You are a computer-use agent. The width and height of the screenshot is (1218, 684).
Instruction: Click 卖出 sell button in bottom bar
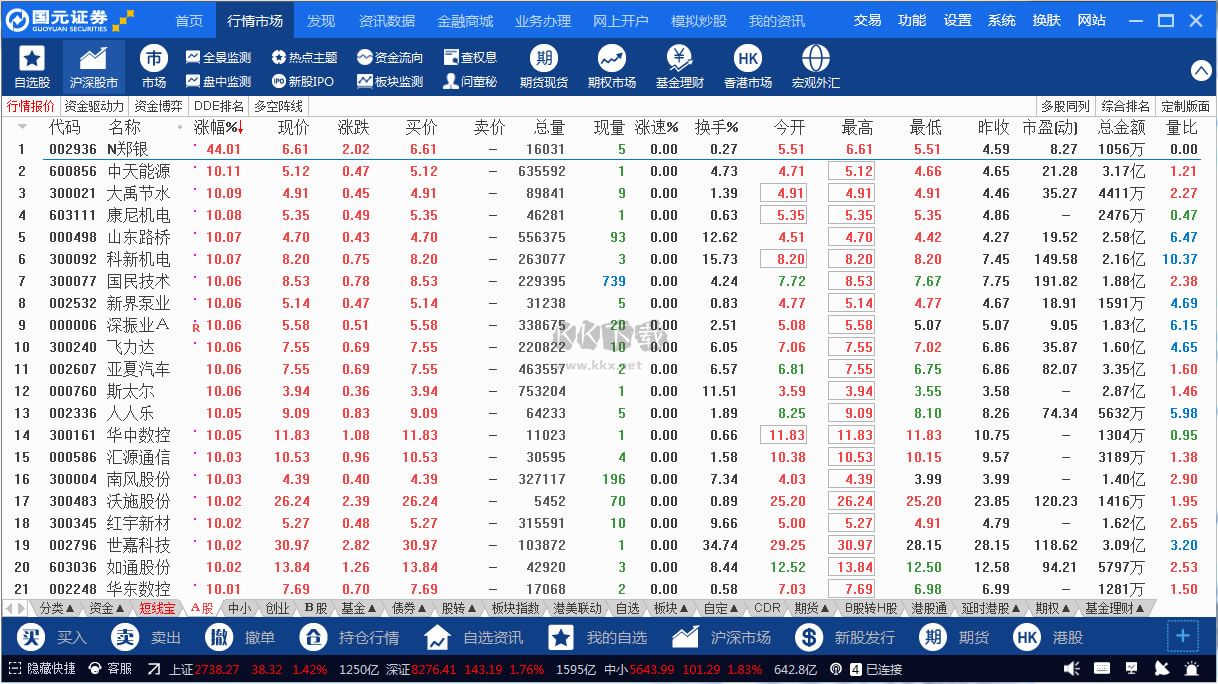tap(146, 637)
